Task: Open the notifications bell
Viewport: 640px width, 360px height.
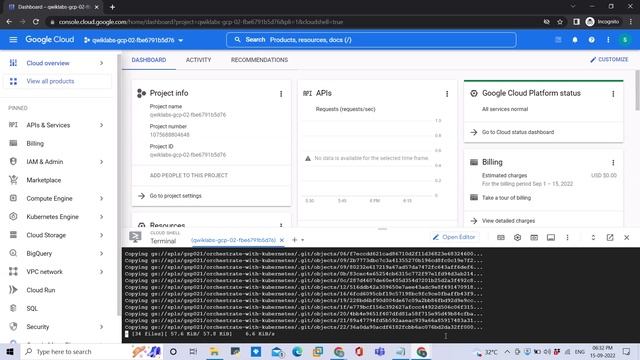Action: [575, 40]
